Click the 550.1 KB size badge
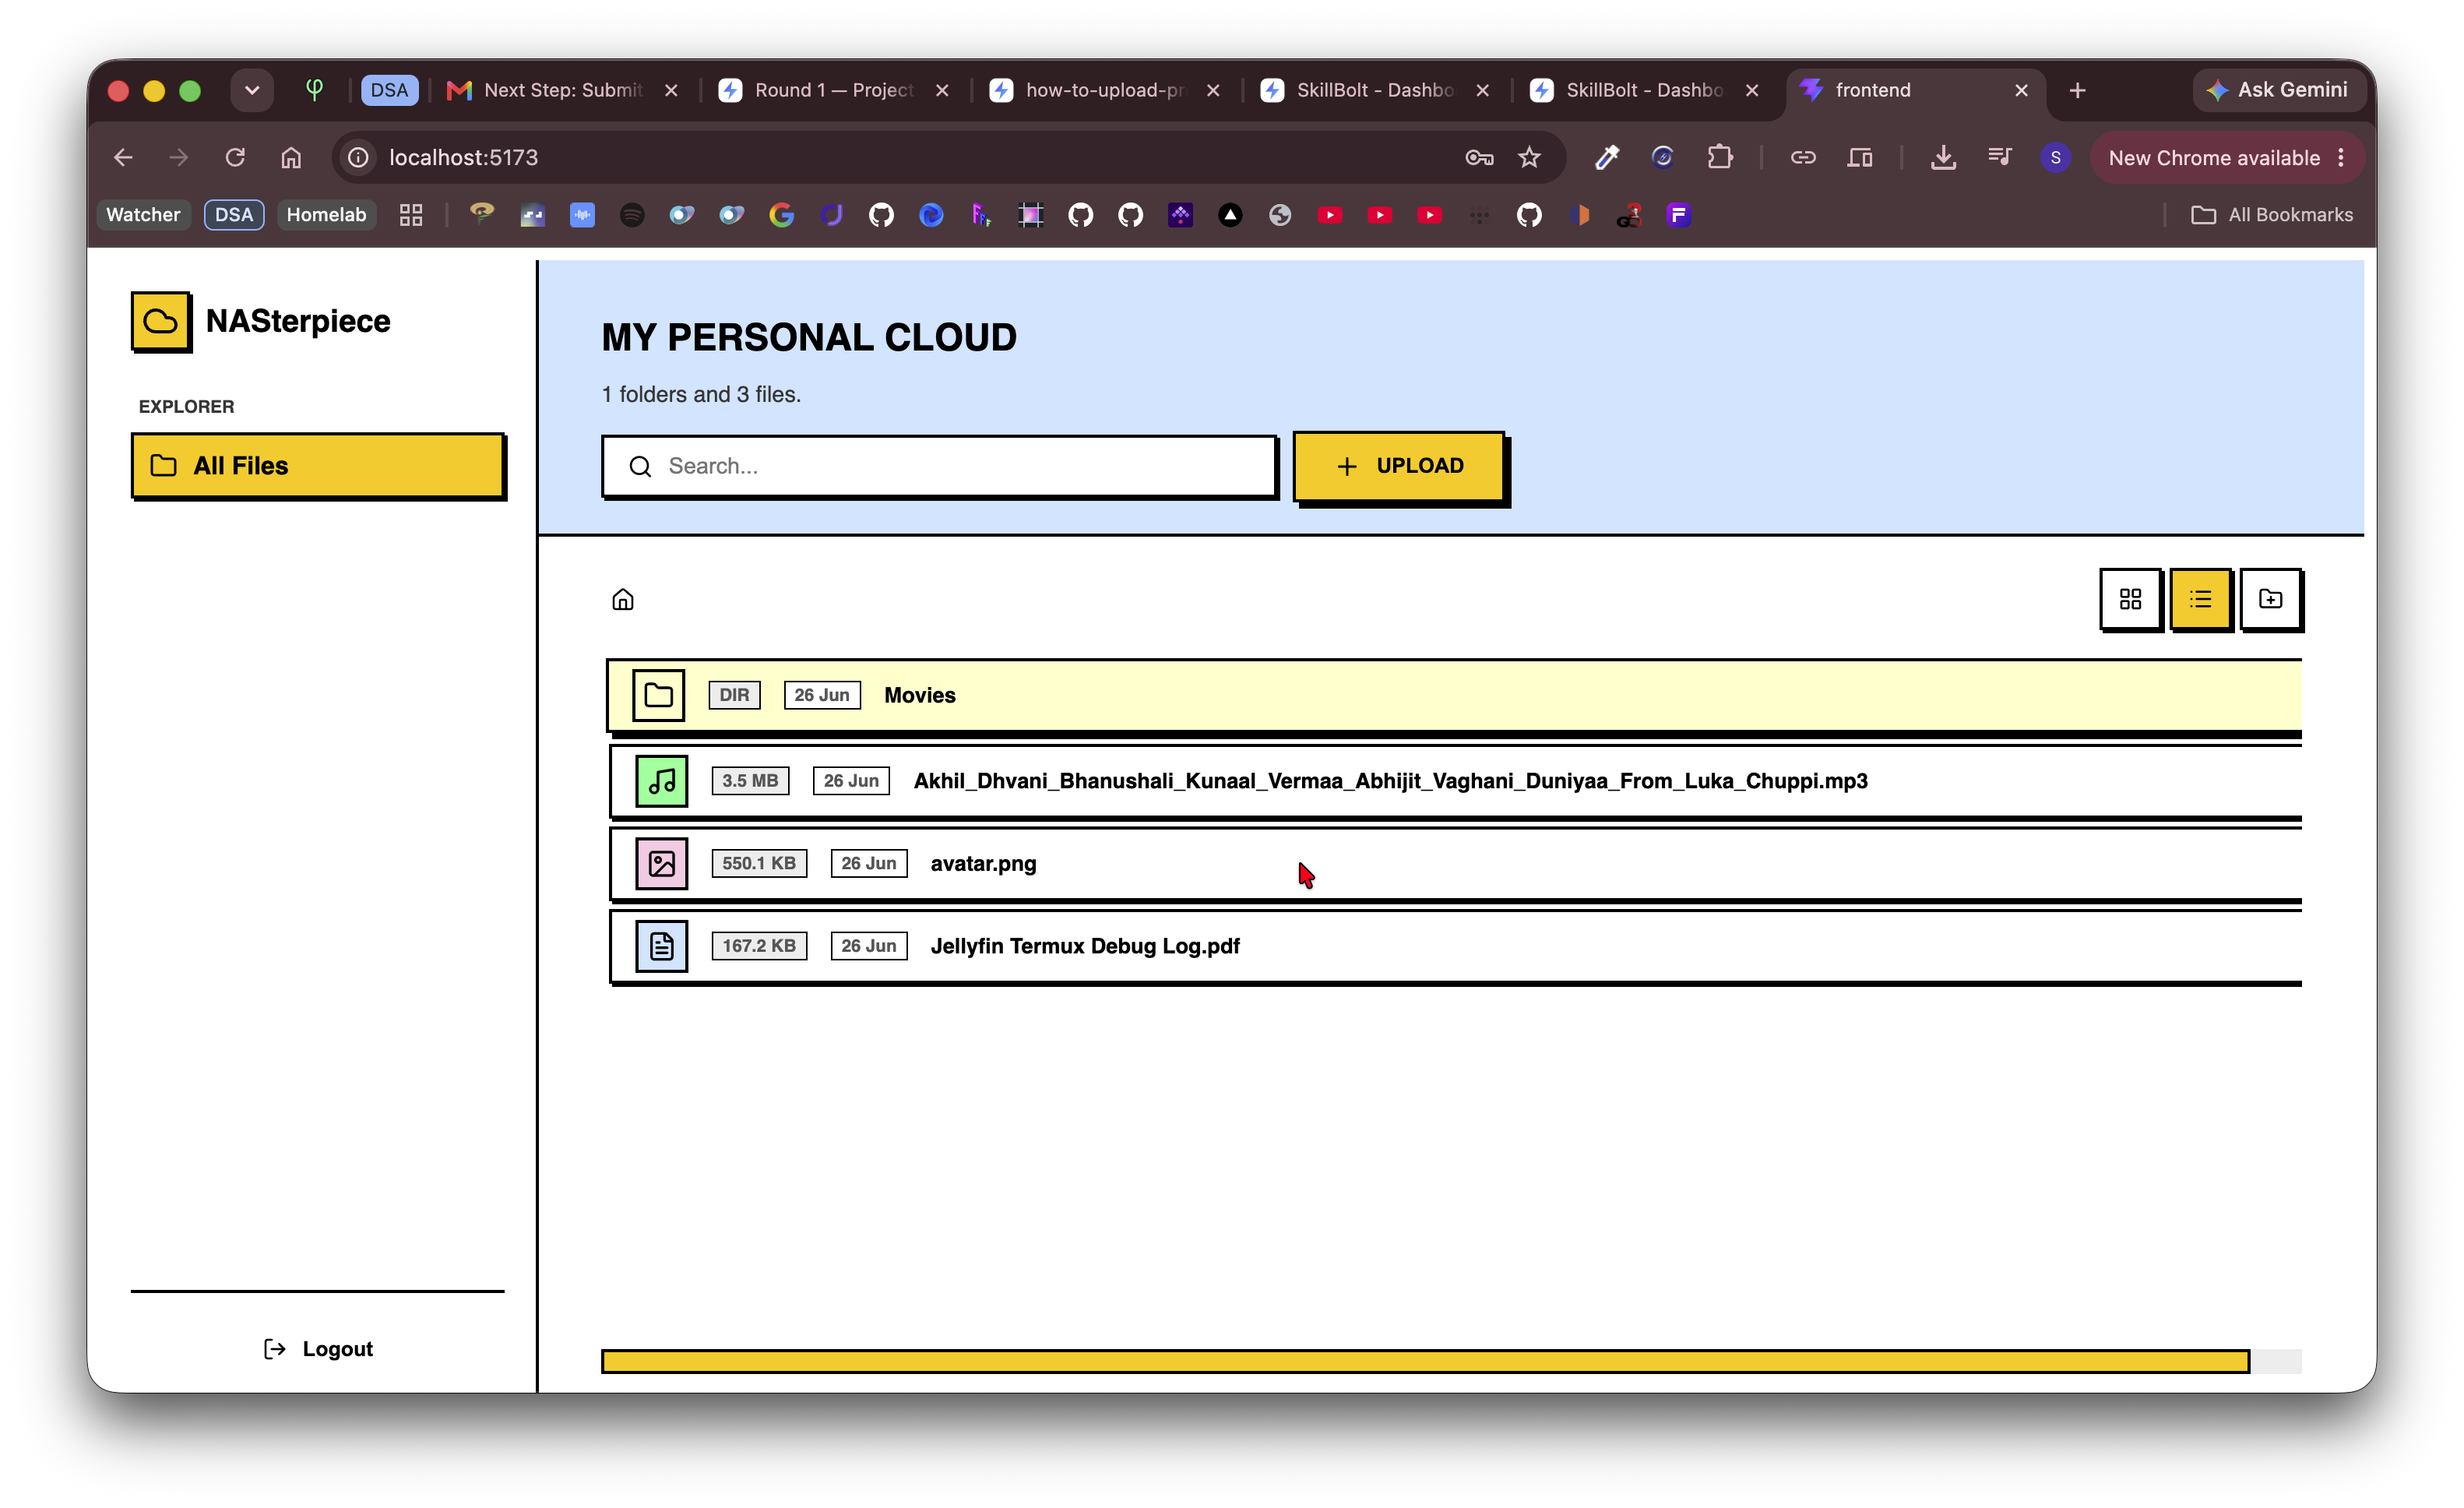Image resolution: width=2464 pixels, height=1508 pixels. click(759, 863)
